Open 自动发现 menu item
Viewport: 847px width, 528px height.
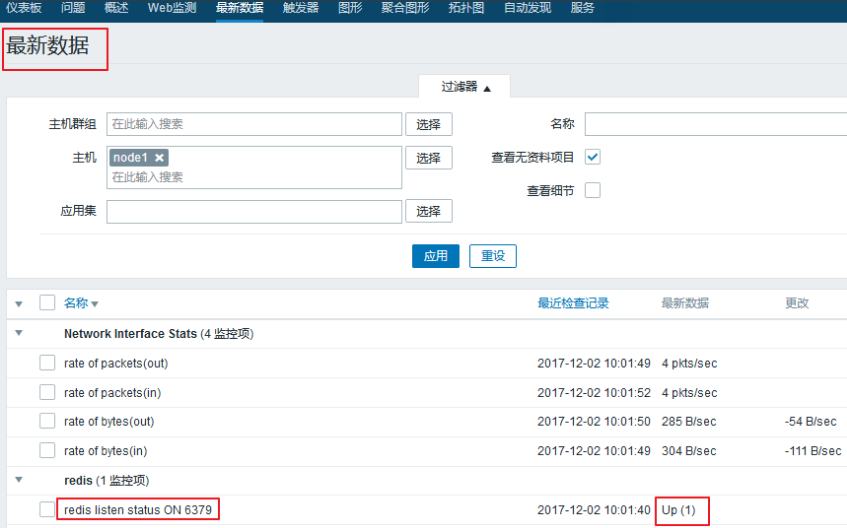point(527,8)
